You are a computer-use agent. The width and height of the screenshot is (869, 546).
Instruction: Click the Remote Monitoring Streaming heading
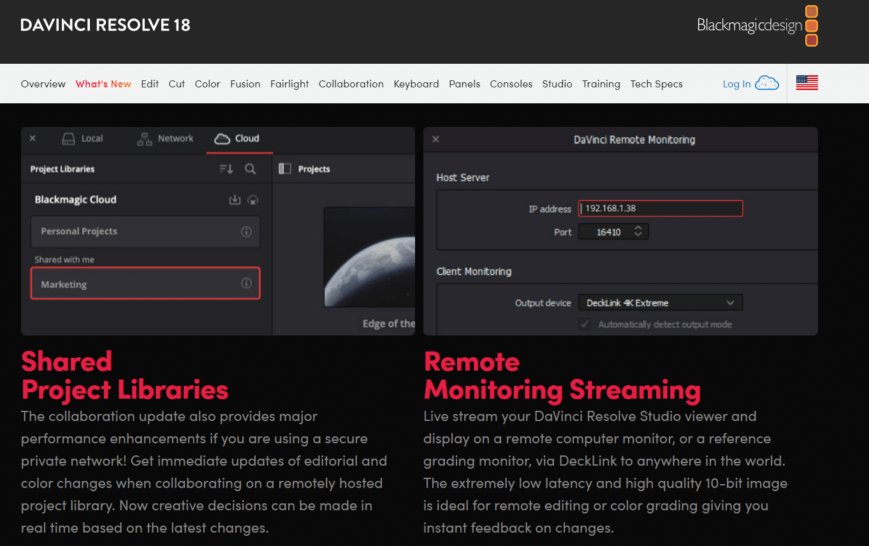562,375
